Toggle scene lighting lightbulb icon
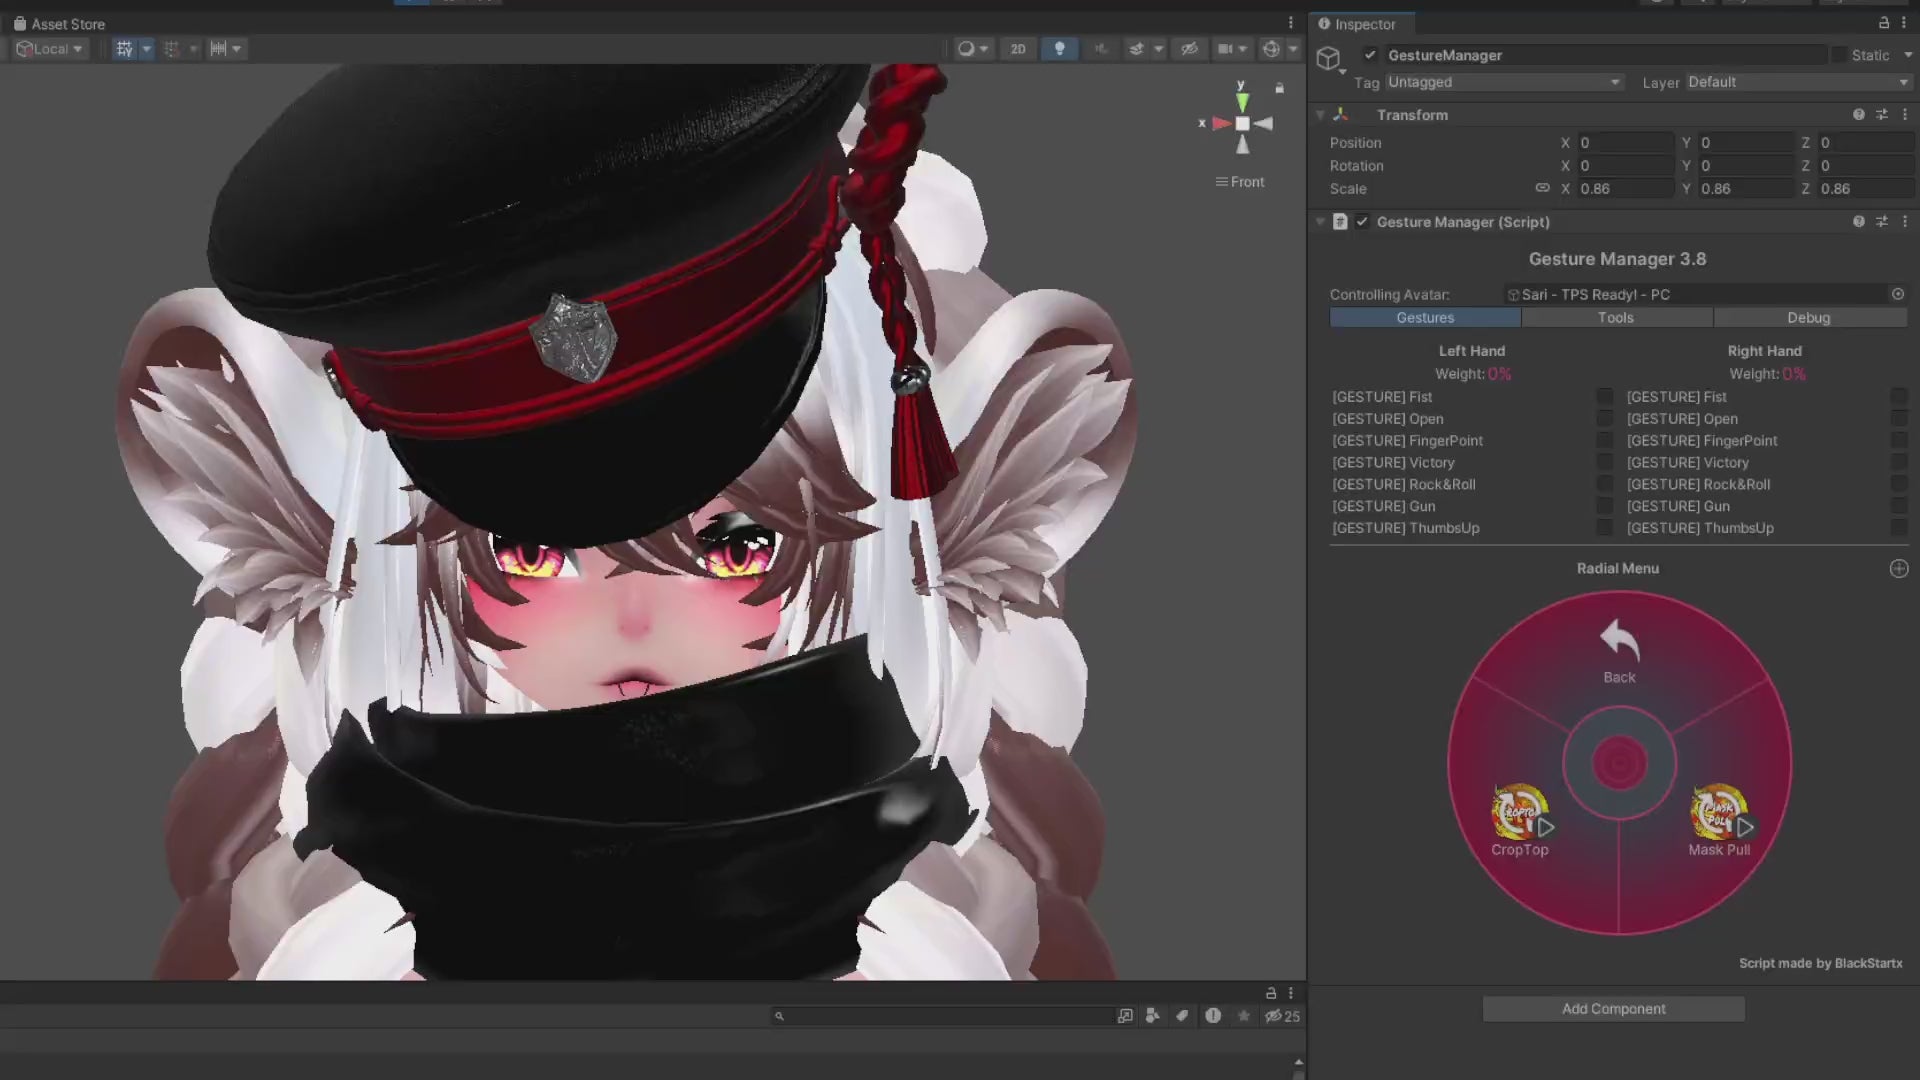Viewport: 1920px width, 1080px height. [x=1059, y=49]
